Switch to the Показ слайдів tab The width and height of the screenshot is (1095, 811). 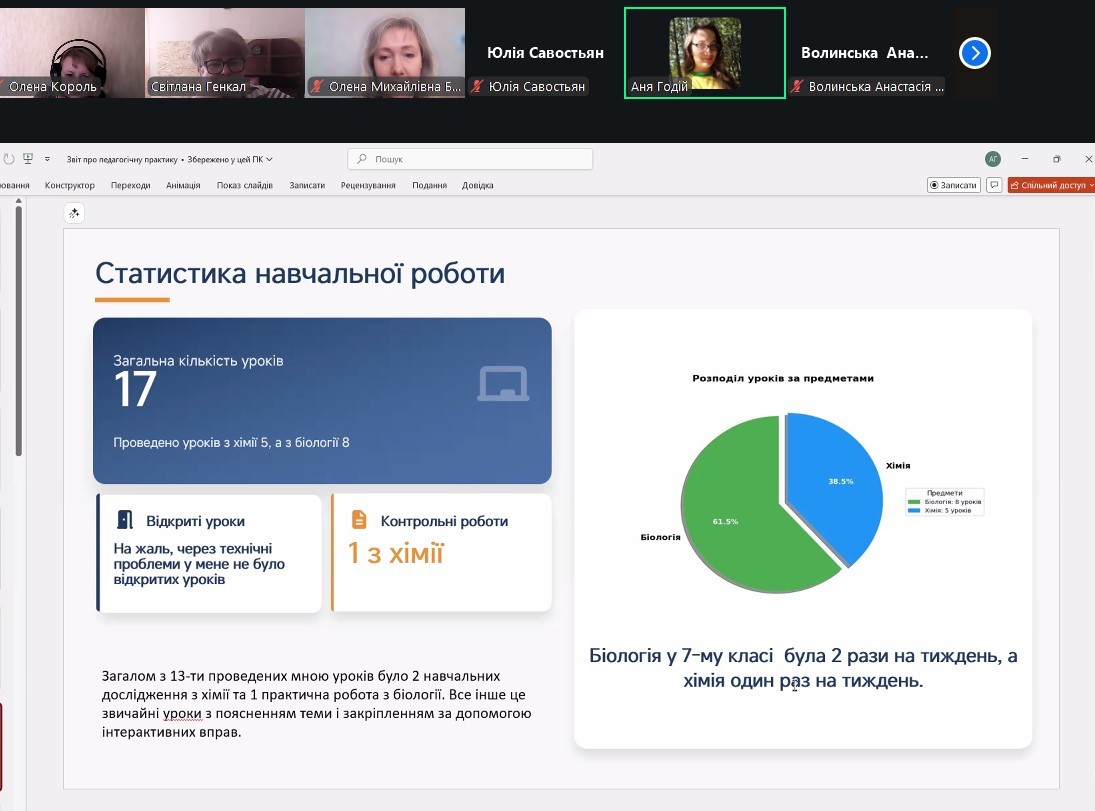(244, 185)
